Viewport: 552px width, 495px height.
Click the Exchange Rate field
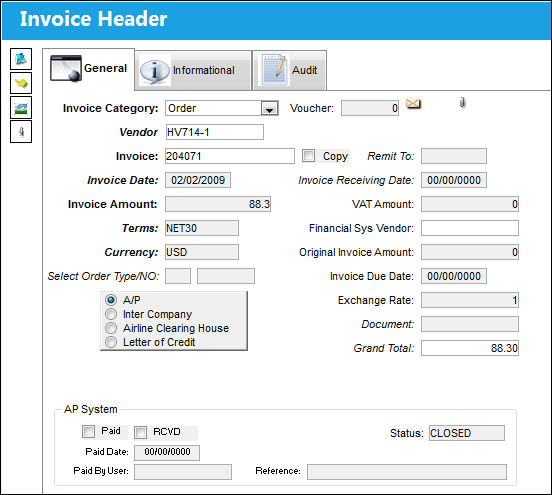click(470, 300)
